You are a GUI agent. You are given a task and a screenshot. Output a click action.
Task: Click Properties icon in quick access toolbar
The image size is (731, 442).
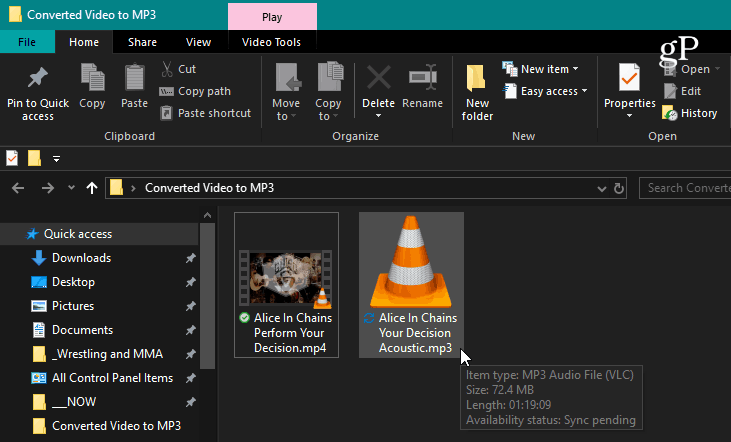tap(12, 159)
